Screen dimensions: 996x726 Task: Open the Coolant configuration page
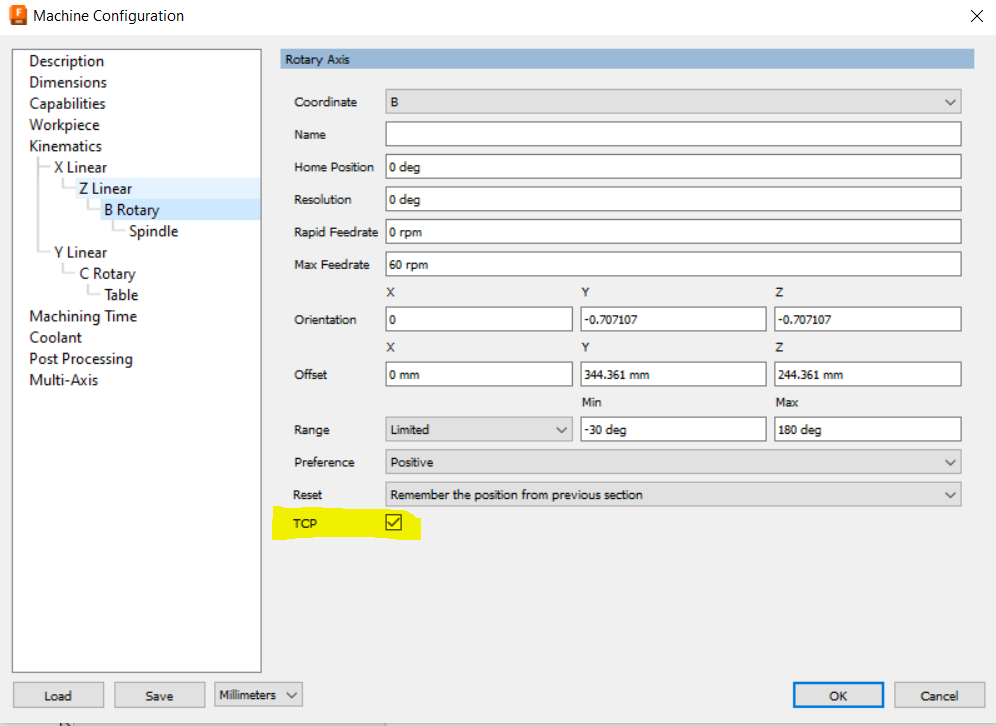53,337
